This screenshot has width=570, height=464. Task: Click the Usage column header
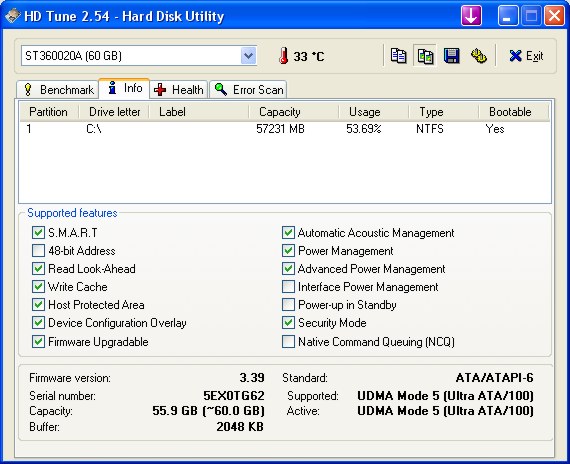tap(374, 112)
